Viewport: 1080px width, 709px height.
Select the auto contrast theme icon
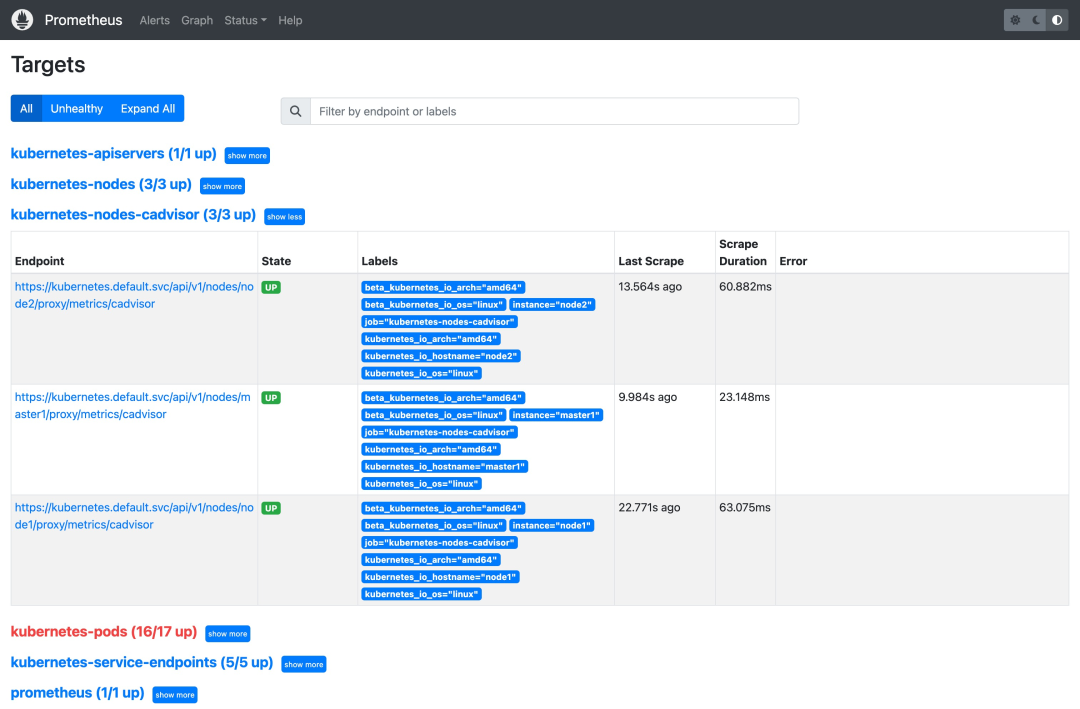[1057, 20]
